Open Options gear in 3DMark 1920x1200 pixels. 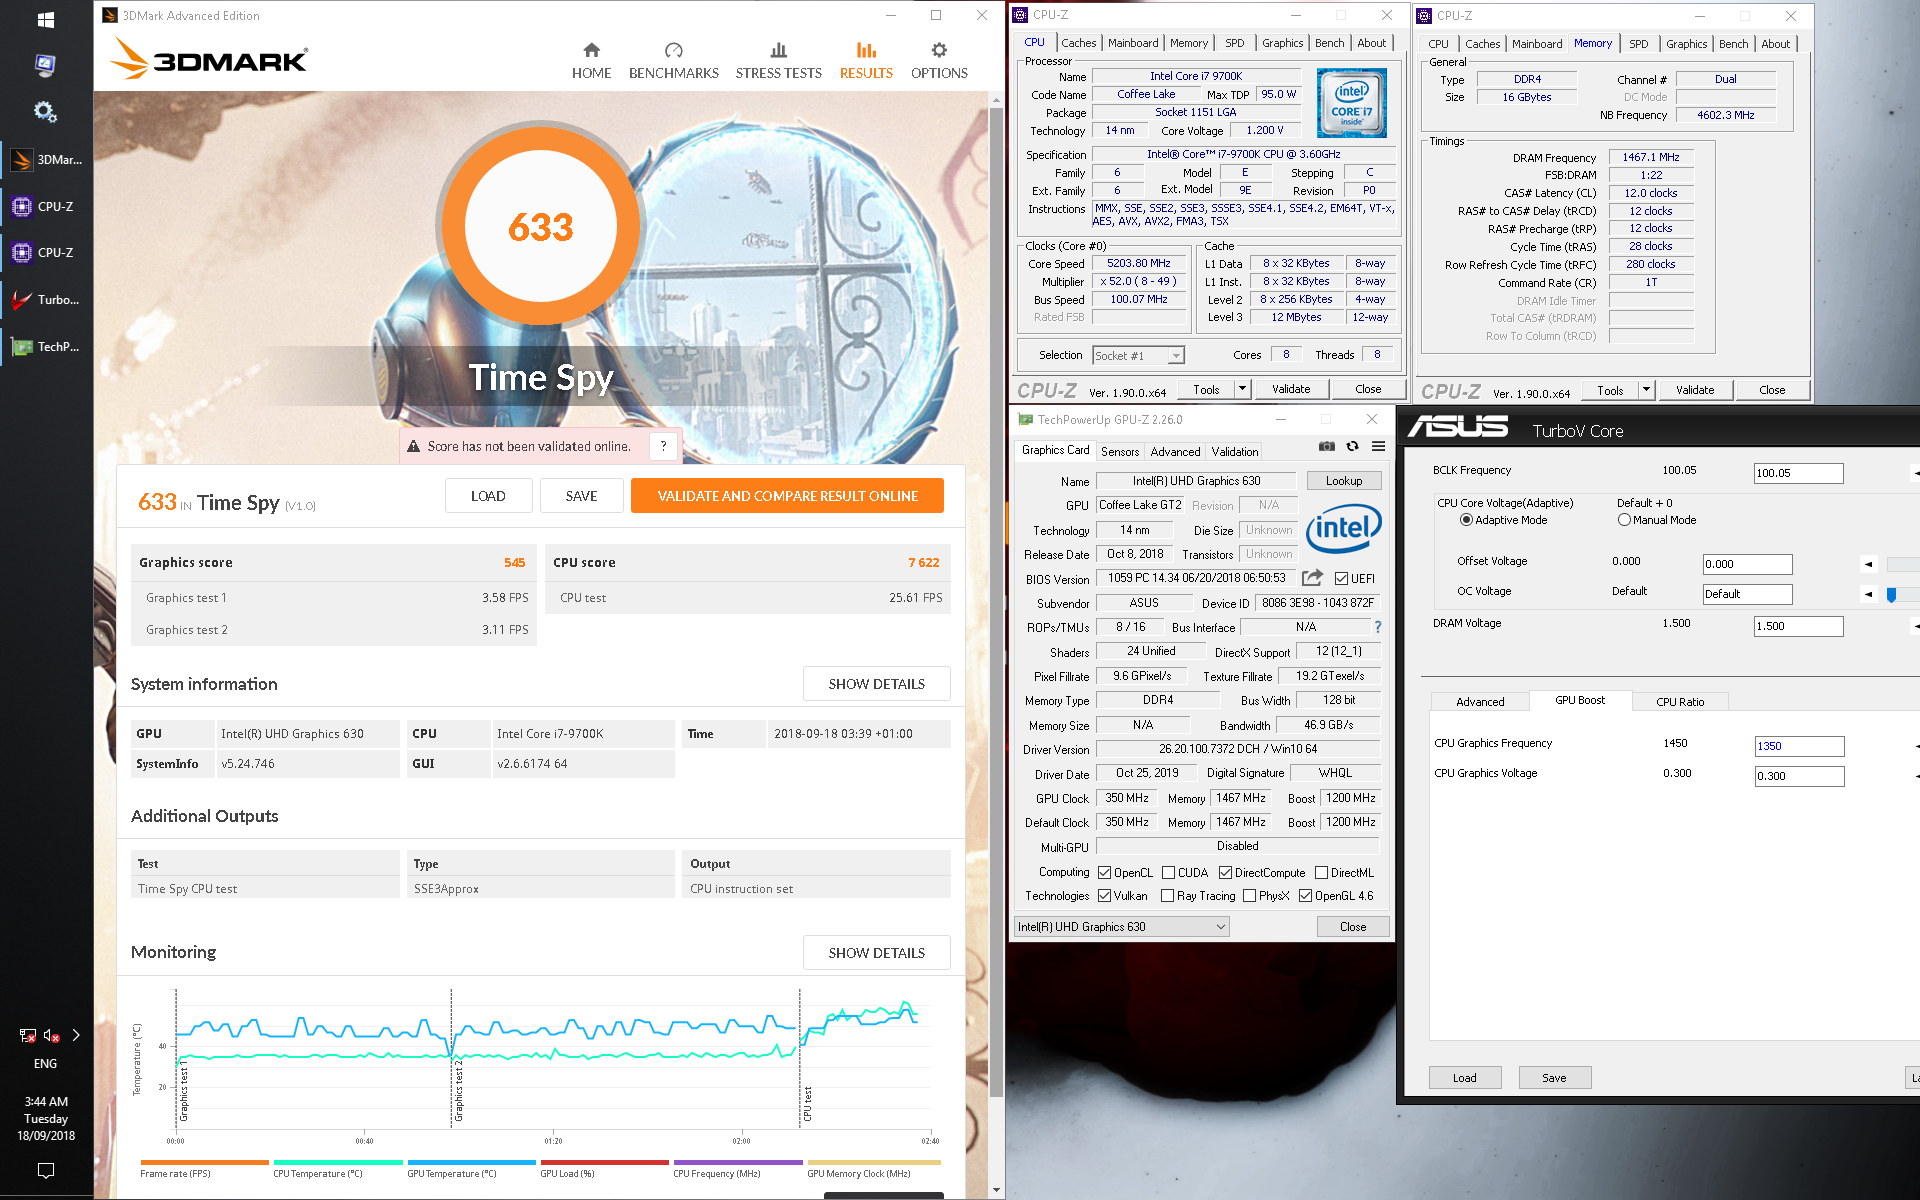point(939,60)
